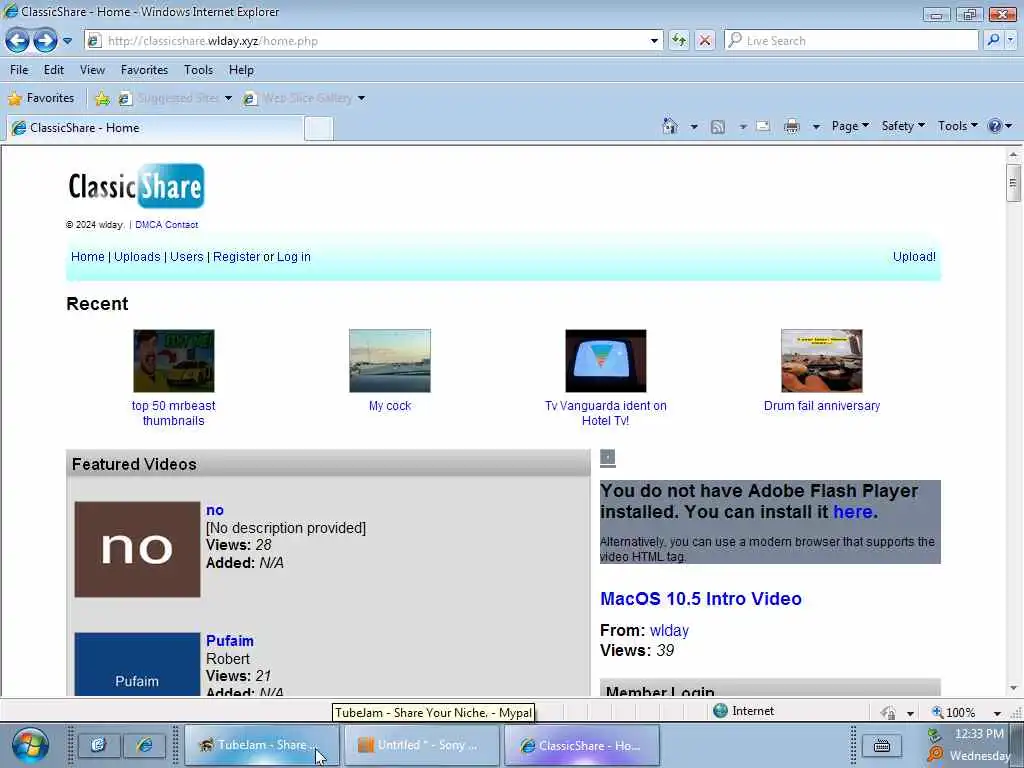Click the Read Mail envelope icon
Image resolution: width=1024 pixels, height=768 pixels.
point(763,126)
